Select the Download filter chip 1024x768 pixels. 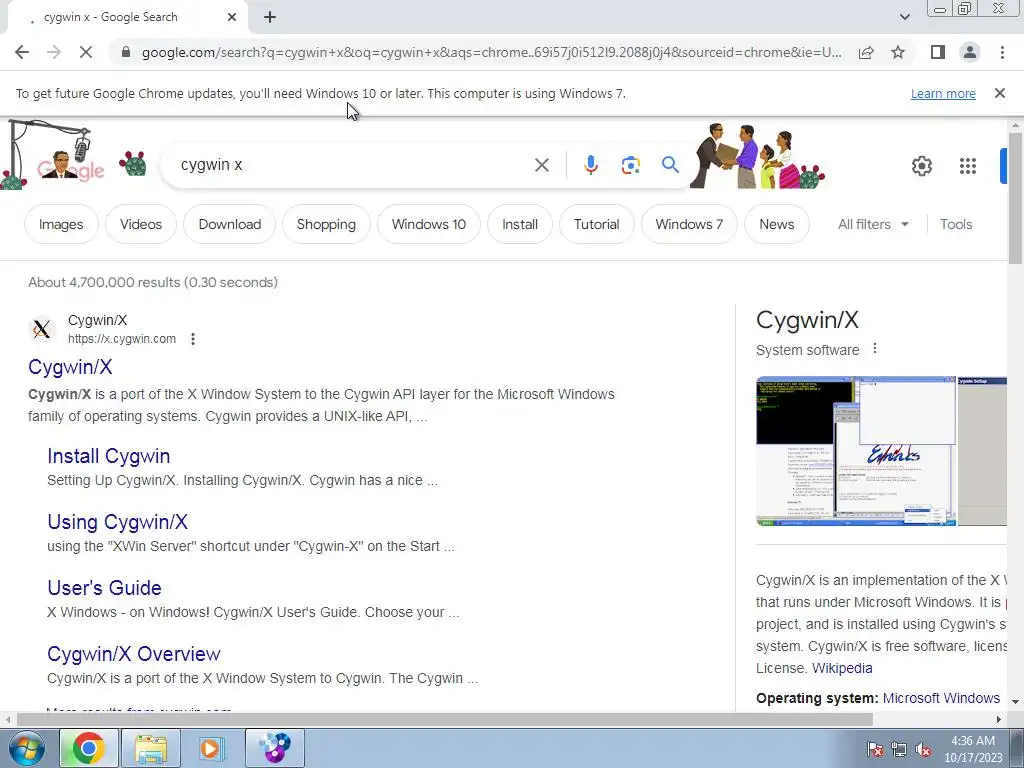click(230, 224)
